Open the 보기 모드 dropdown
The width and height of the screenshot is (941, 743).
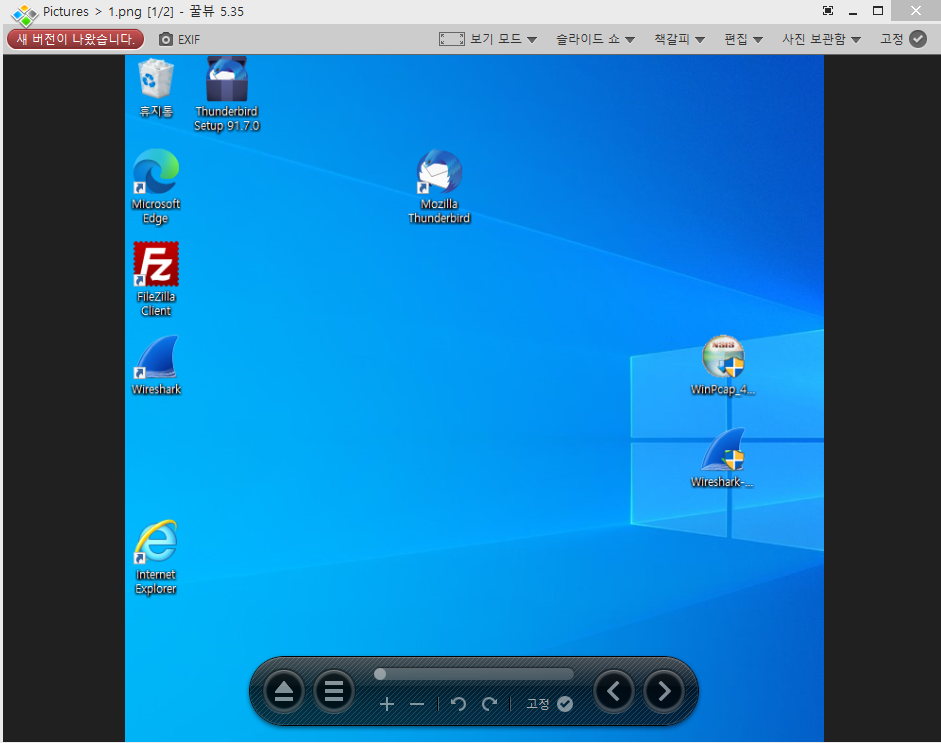point(504,39)
